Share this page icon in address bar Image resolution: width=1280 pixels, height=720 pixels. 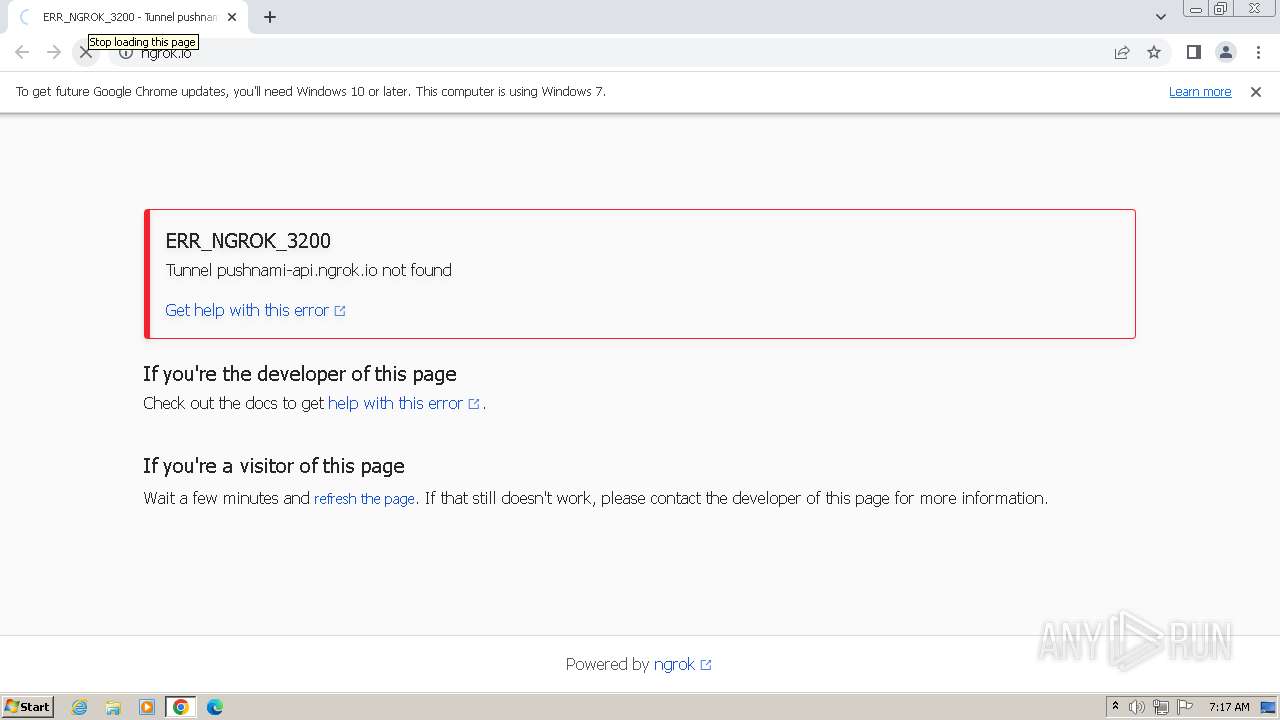tap(1122, 53)
